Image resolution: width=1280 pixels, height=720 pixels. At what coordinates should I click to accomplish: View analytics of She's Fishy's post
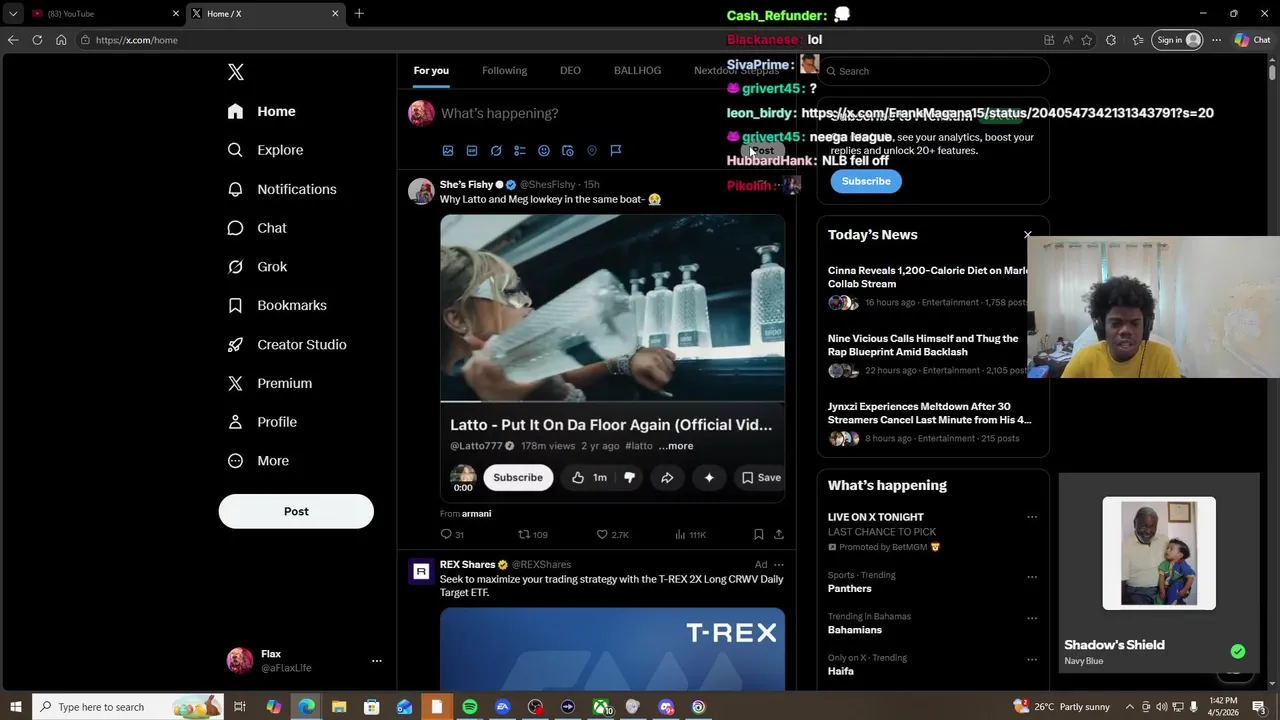(x=690, y=535)
